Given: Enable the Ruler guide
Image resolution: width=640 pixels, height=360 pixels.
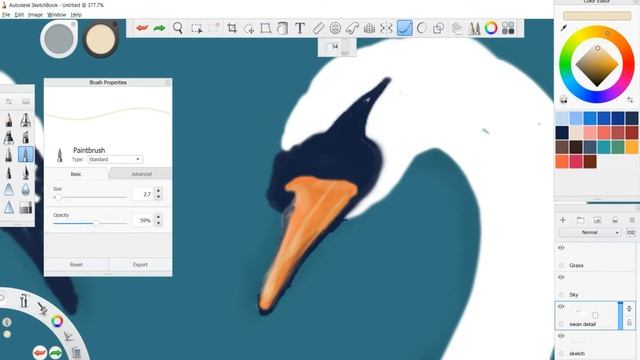Looking at the screenshot, I should click(318, 28).
